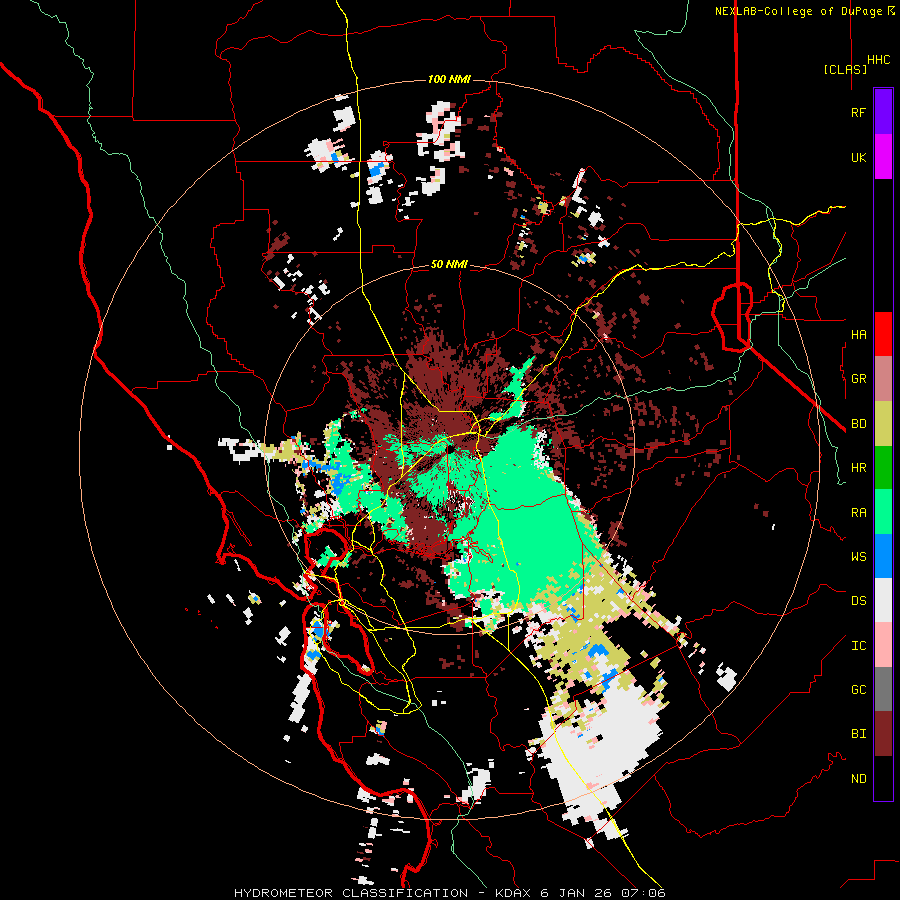Select the GC gray legend swatch
The image size is (900, 900).
(x=883, y=689)
